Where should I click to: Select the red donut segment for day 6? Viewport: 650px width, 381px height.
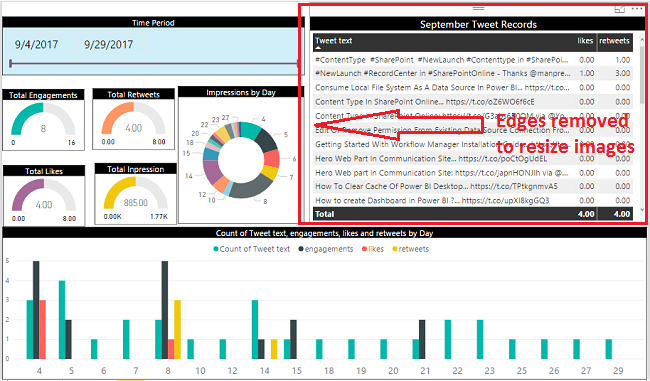(272, 159)
